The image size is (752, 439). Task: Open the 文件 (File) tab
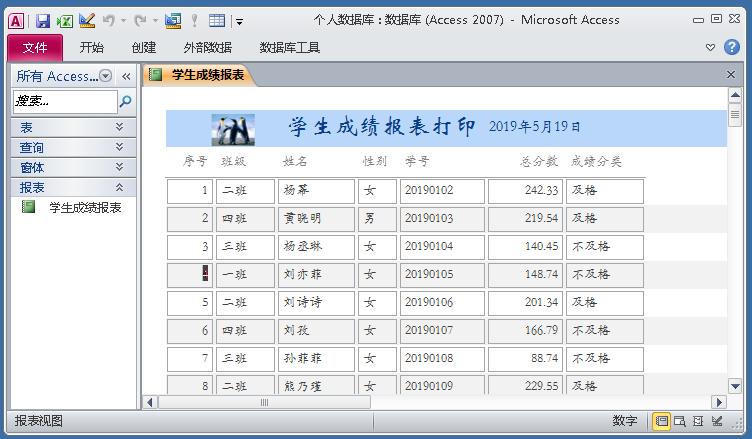35,47
